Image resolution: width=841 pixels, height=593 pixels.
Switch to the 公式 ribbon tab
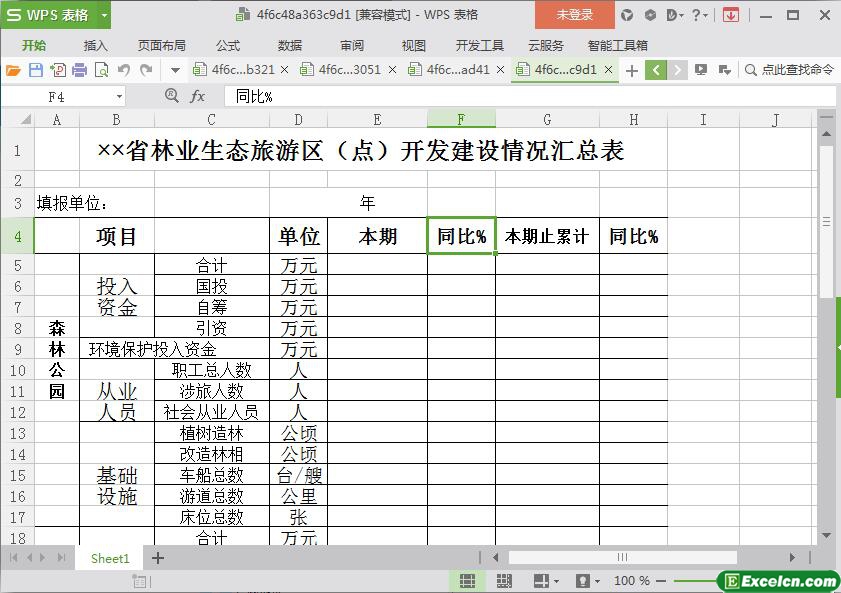(x=228, y=45)
